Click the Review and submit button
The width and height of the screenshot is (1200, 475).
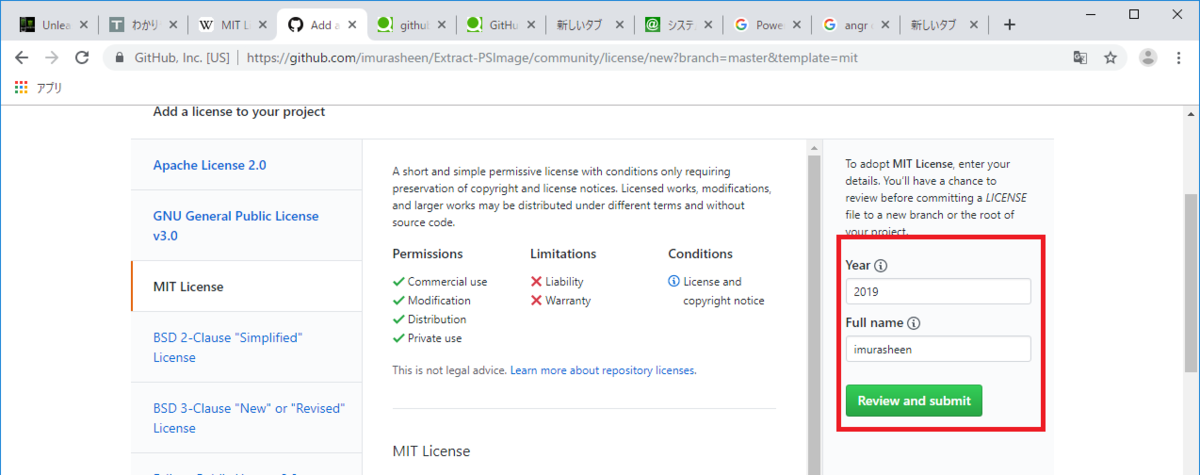pyautogui.click(x=914, y=401)
